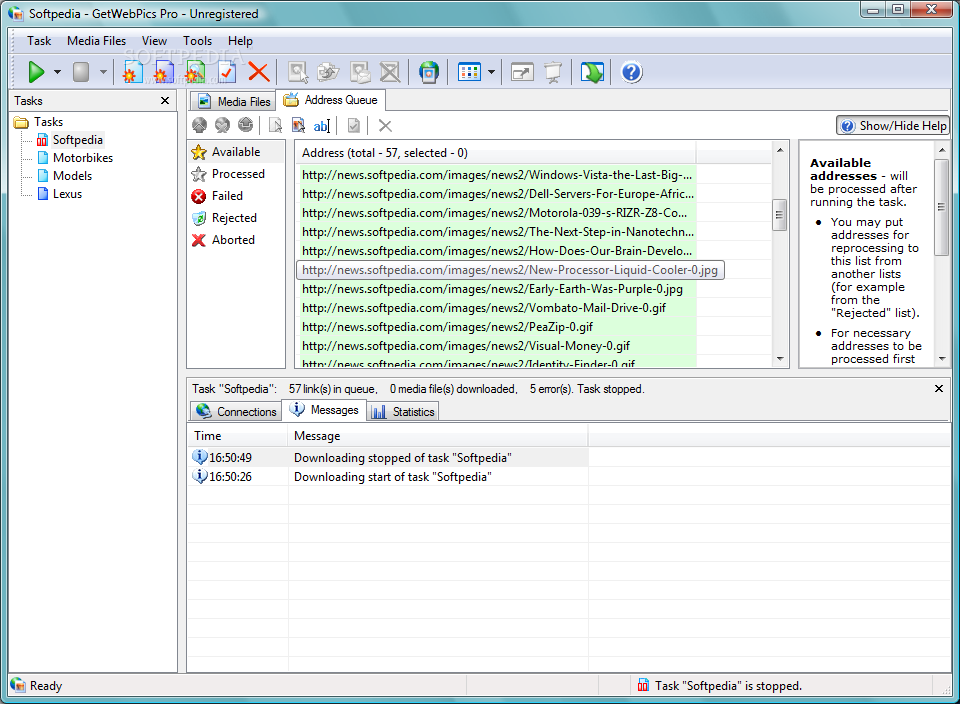Select the Windows-Vista-the-Last-Big address row
The image size is (960, 704).
(x=497, y=175)
